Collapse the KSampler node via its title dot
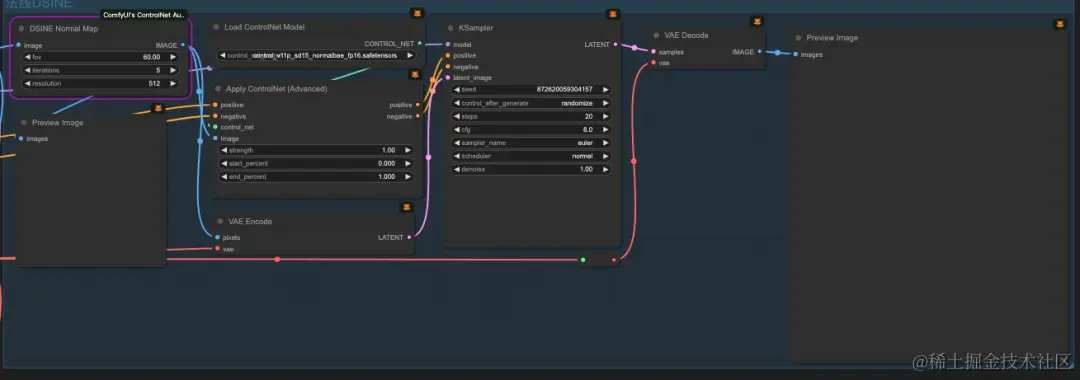The image size is (1080, 380). pyautogui.click(x=450, y=28)
